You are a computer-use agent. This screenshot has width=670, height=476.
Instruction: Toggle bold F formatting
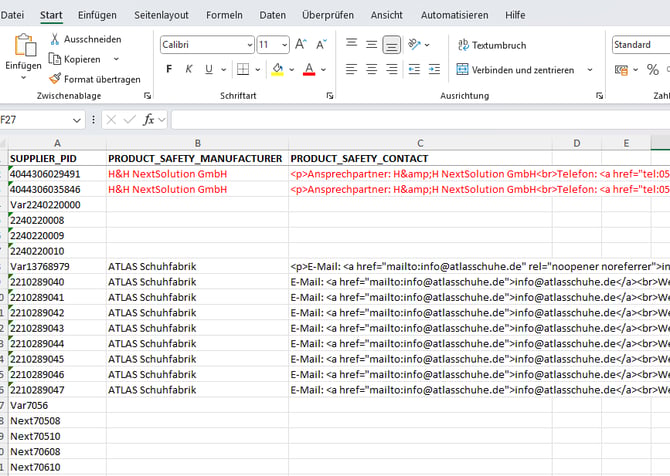point(169,70)
